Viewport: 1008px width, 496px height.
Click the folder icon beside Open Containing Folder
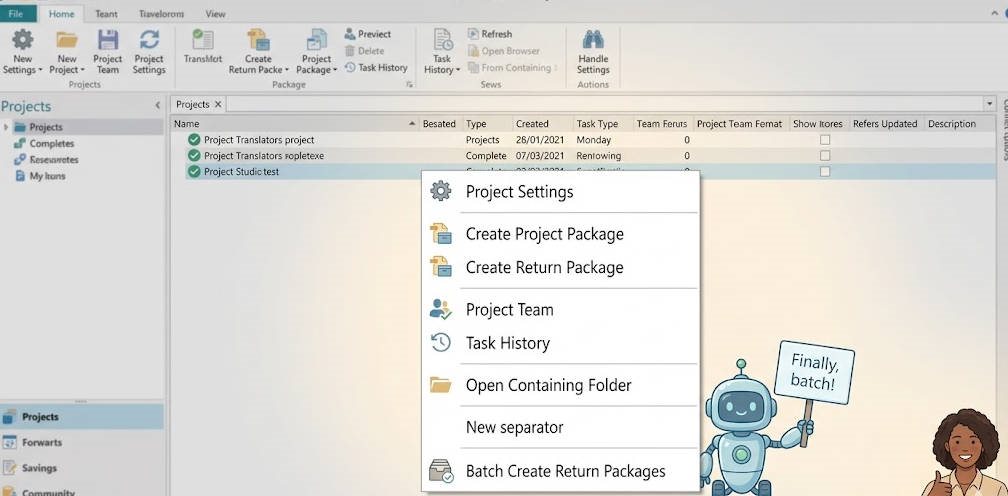point(440,385)
